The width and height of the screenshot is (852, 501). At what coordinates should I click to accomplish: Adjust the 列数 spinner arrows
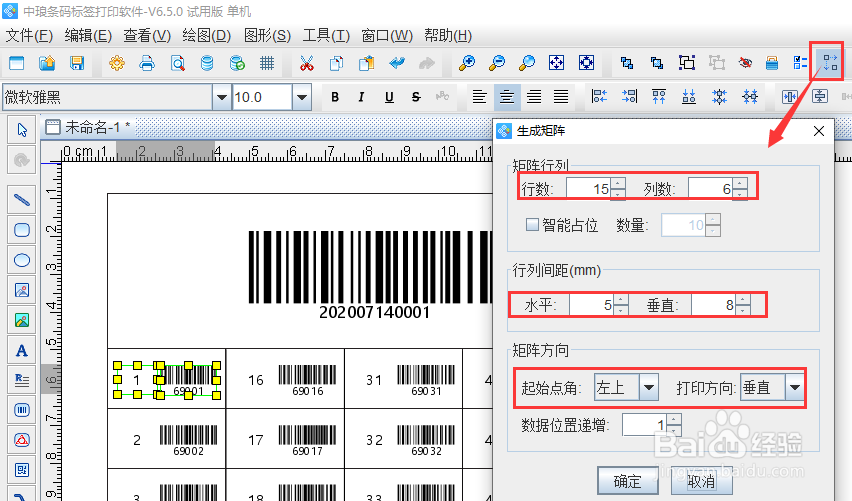(740, 189)
